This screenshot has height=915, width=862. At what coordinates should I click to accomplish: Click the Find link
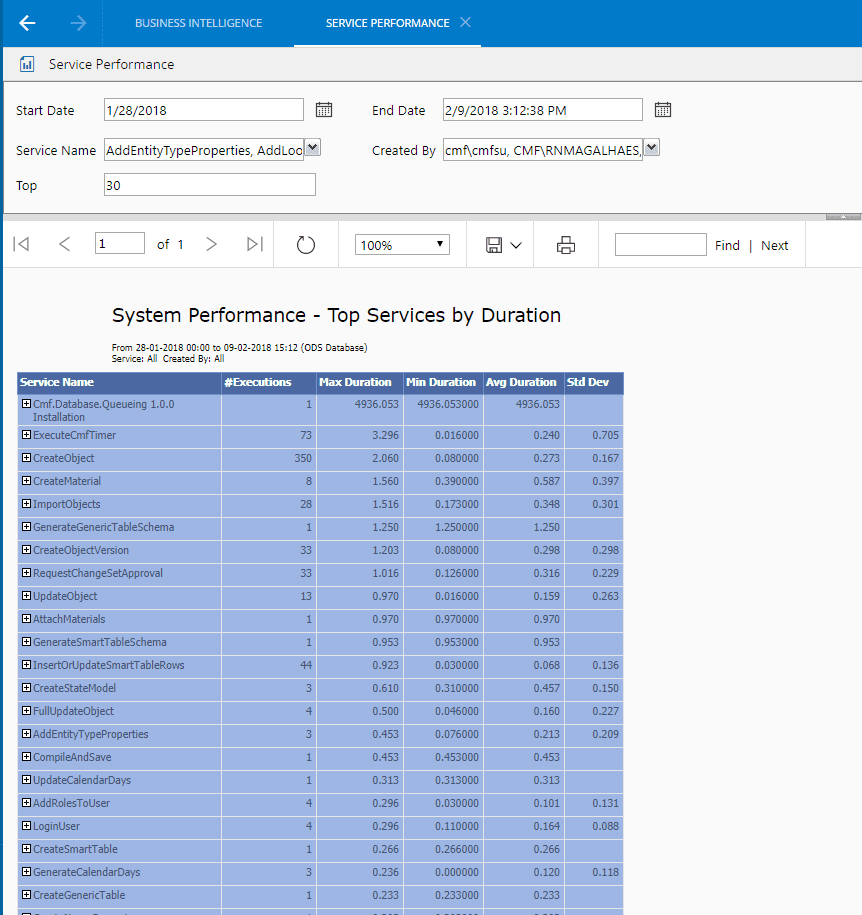click(727, 245)
